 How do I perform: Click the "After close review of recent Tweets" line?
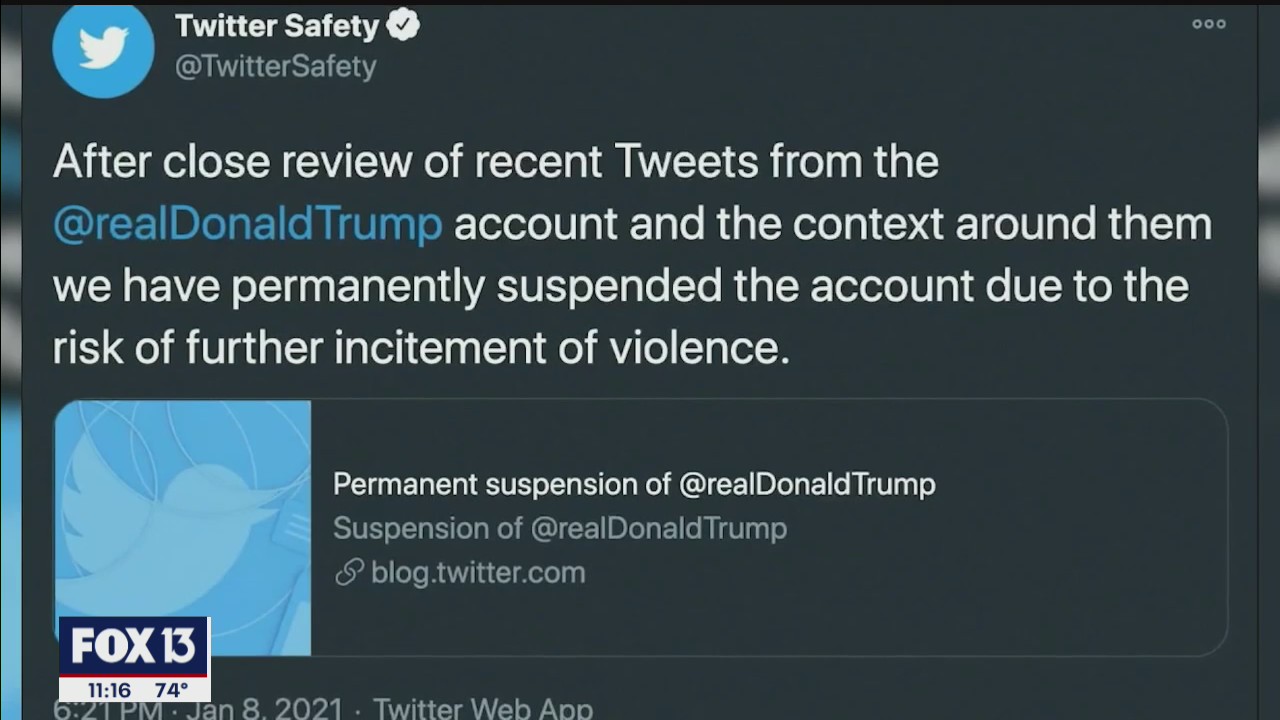pyautogui.click(x=496, y=161)
